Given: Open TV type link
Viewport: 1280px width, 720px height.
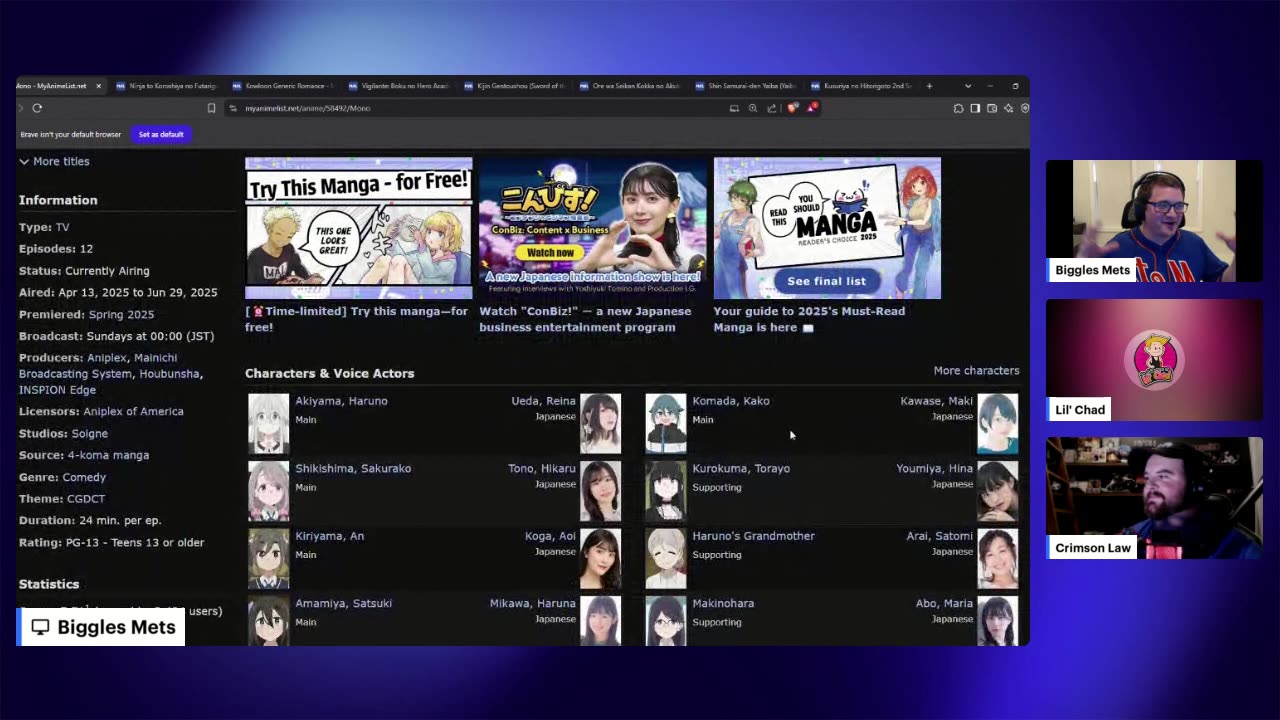Looking at the screenshot, I should click(63, 227).
